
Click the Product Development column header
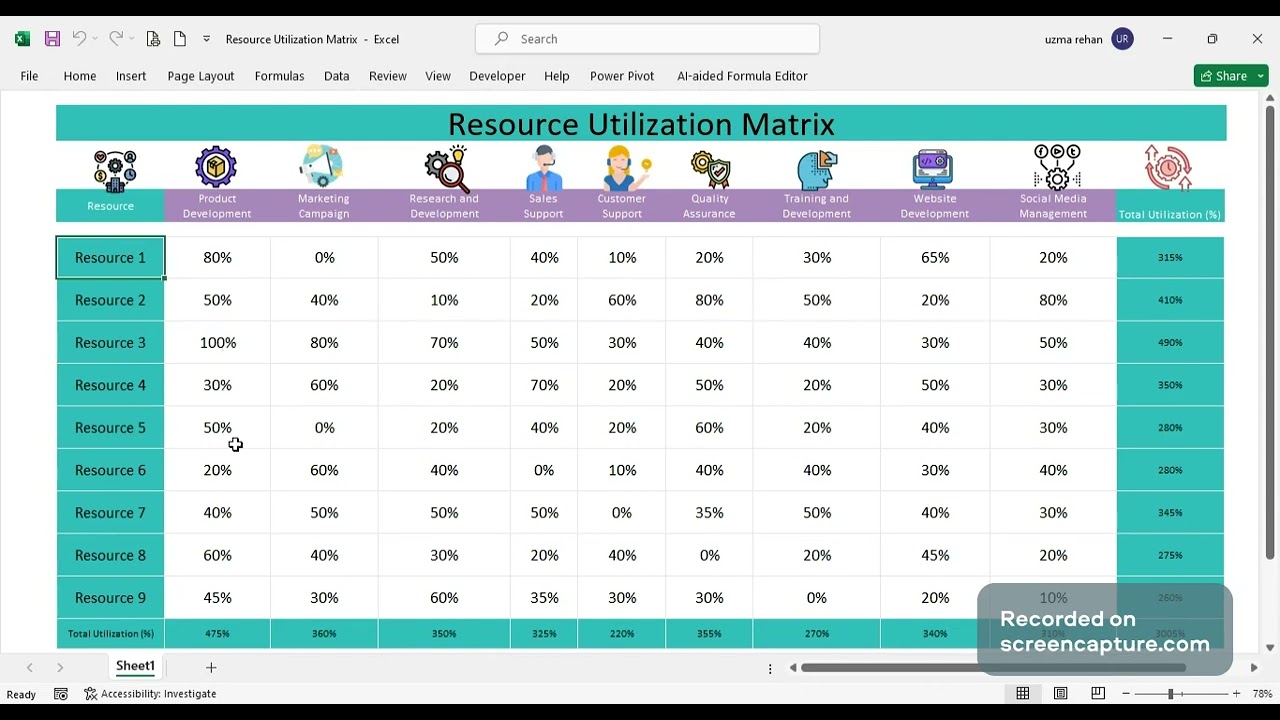coord(217,206)
